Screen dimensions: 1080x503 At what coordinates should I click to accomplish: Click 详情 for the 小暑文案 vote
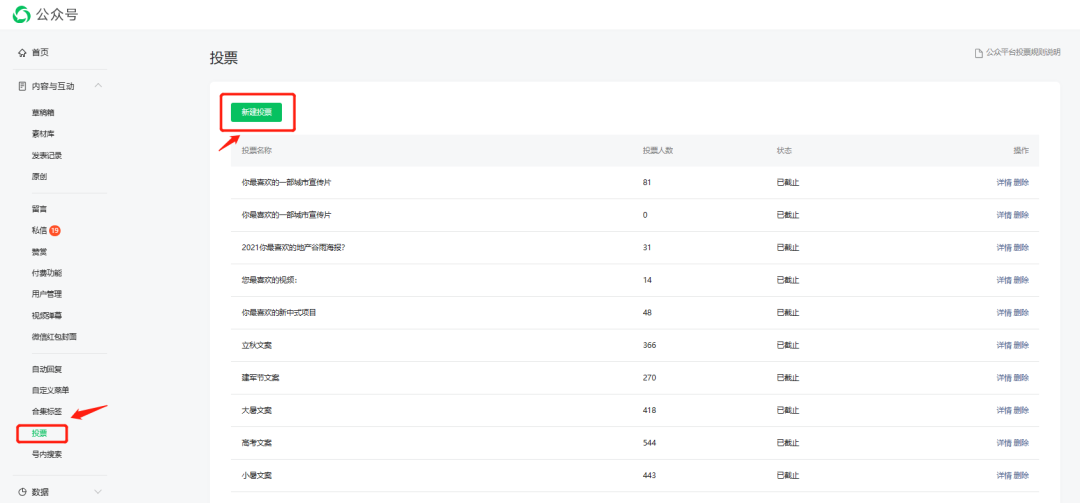click(1003, 475)
